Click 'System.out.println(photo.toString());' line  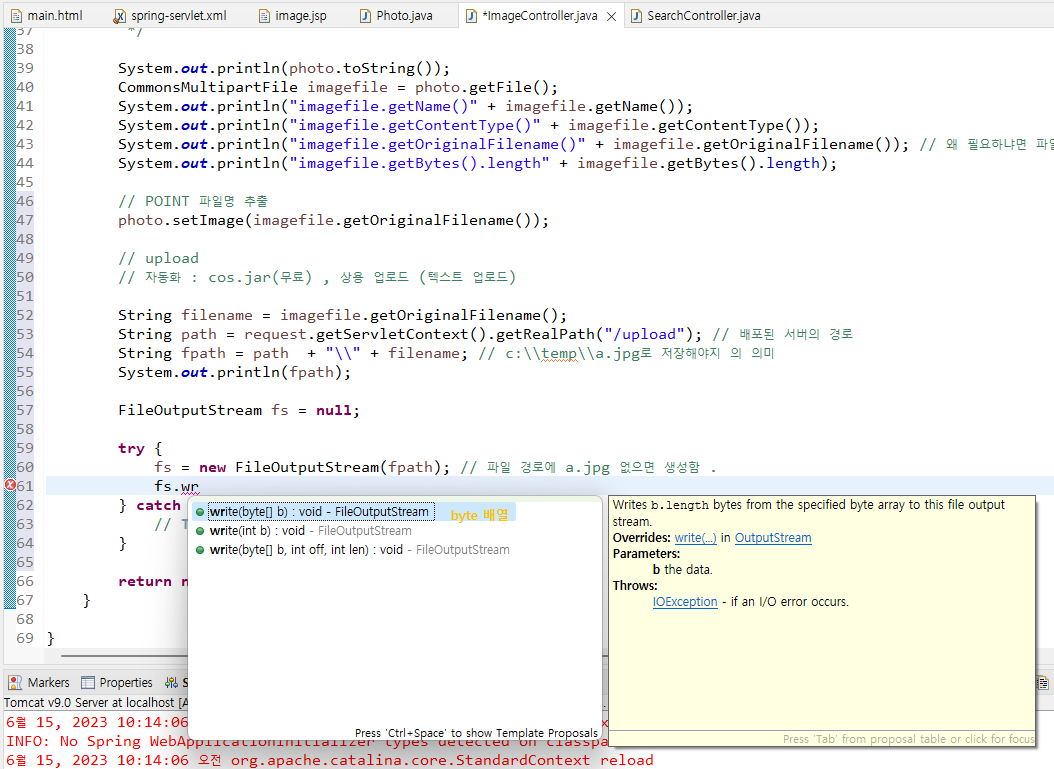click(x=284, y=69)
